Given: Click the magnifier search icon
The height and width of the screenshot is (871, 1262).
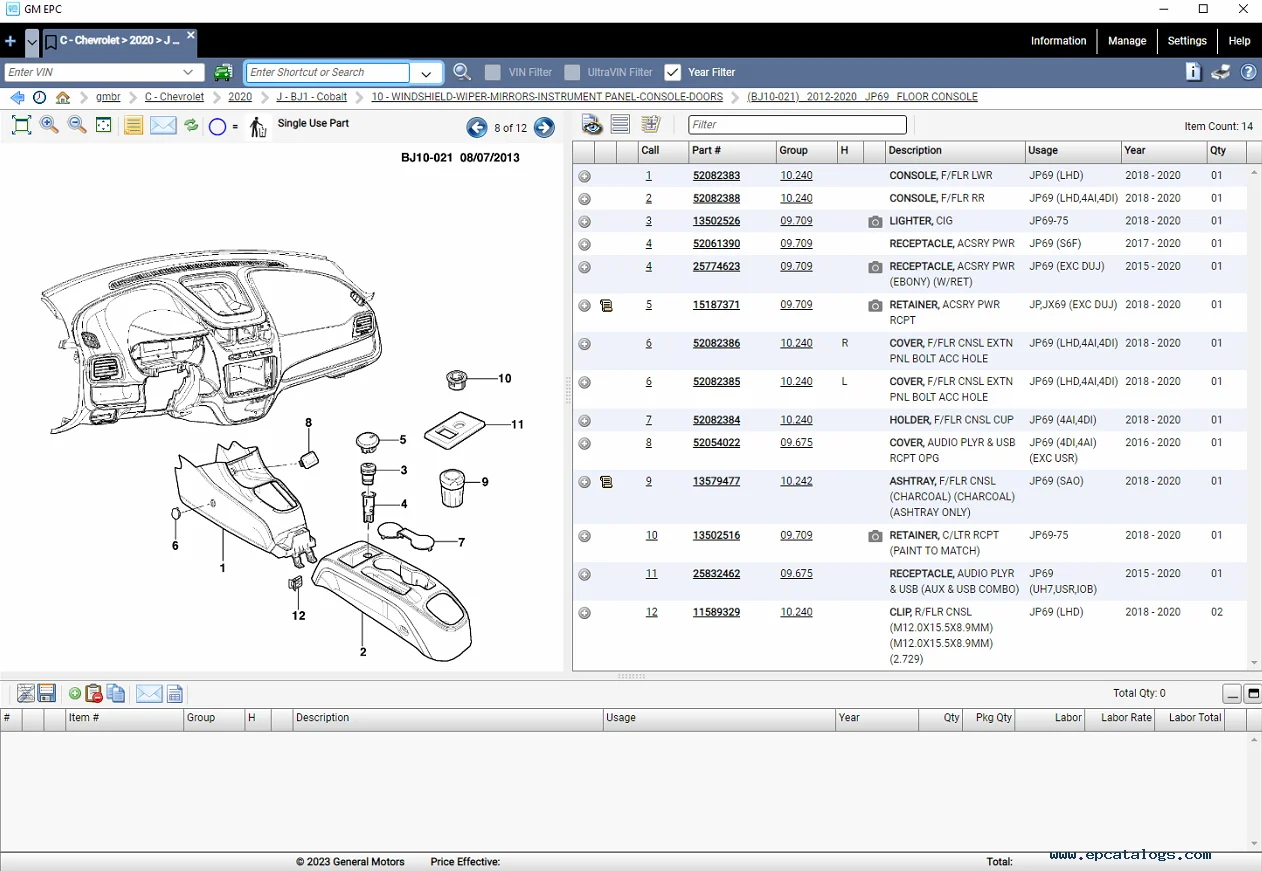Looking at the screenshot, I should point(461,72).
